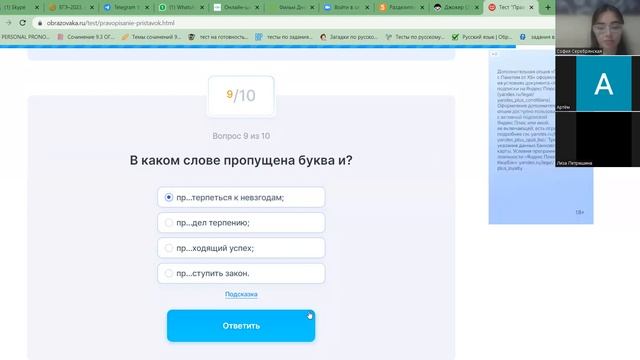Open a new tab with the plus icon

pyautogui.click(x=548, y=7)
